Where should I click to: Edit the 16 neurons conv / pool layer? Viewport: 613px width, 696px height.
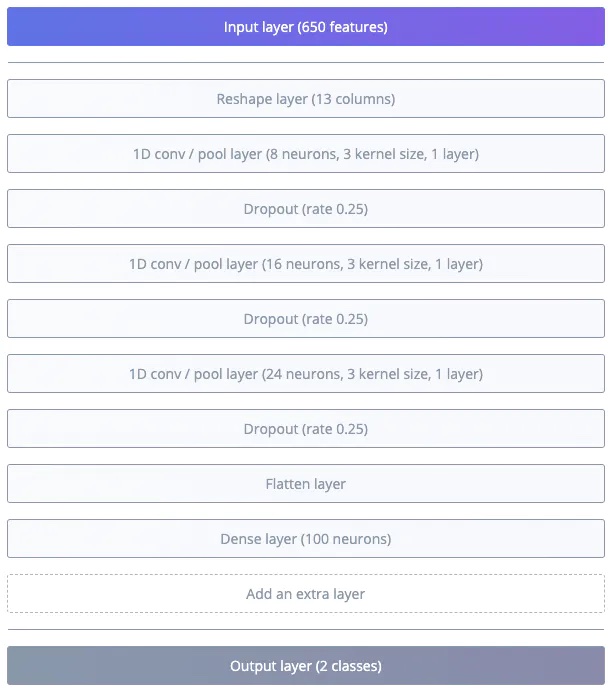point(306,264)
